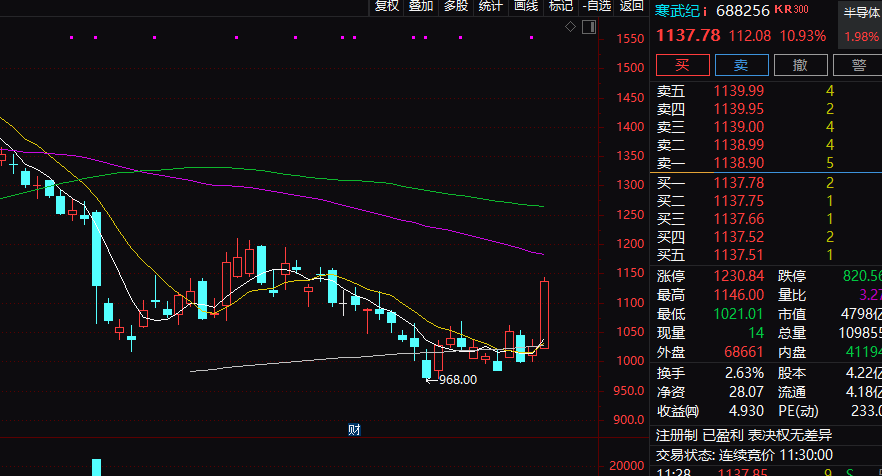
Task: Click the KR 300 badge icon
Action: 794,9
